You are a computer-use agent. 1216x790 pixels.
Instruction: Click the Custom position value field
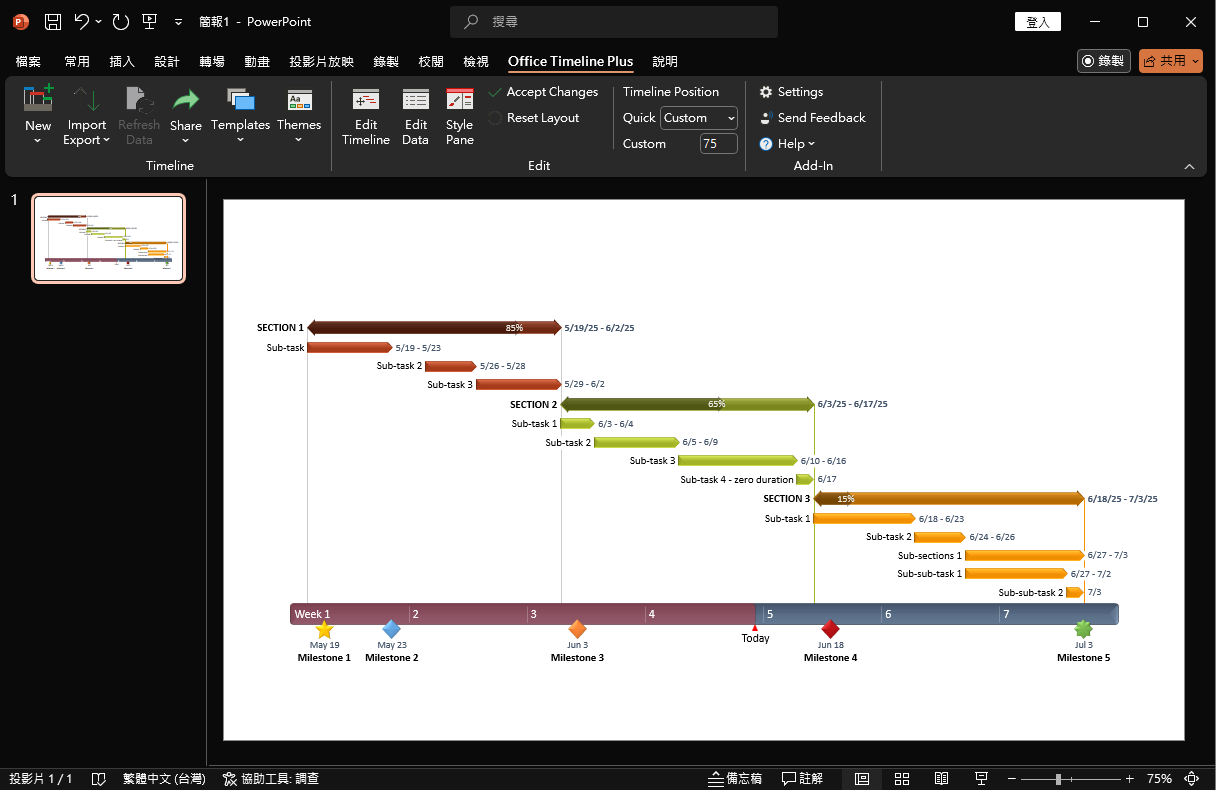[x=718, y=144]
